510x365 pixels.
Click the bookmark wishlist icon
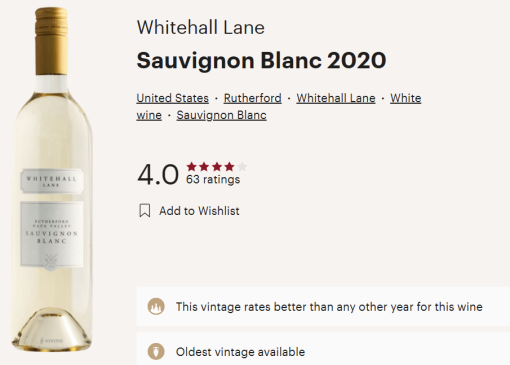(x=145, y=211)
